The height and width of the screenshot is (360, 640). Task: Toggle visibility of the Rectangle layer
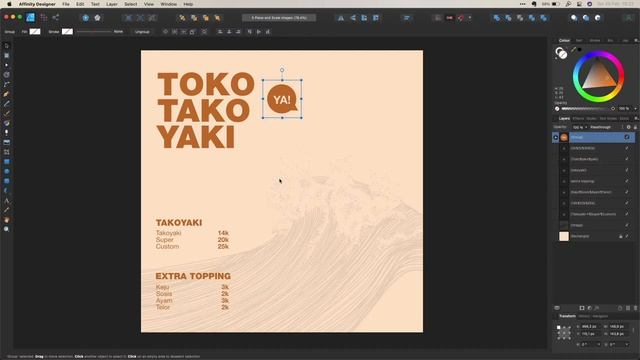(x=627, y=236)
